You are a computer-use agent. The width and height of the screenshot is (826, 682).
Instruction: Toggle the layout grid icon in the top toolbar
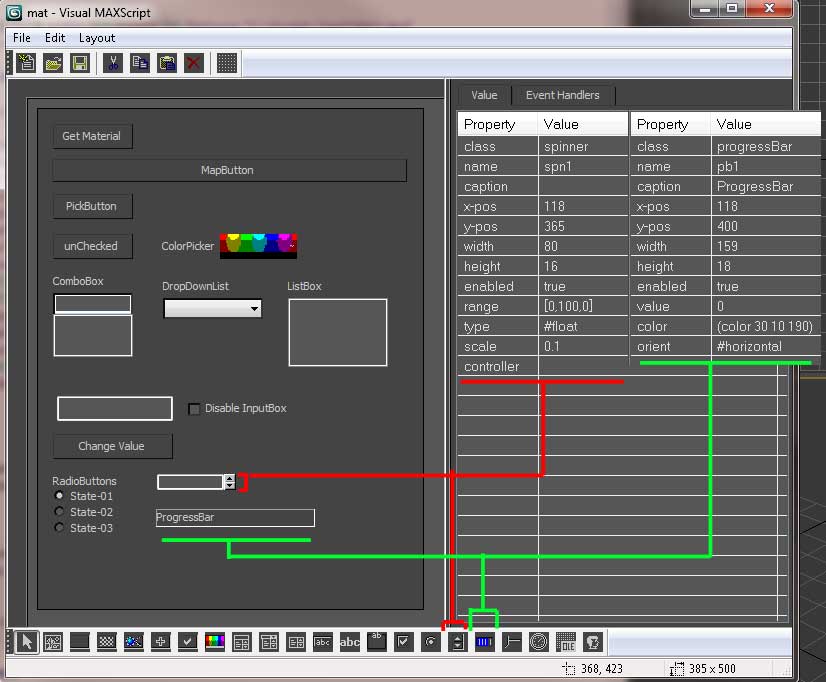point(227,63)
